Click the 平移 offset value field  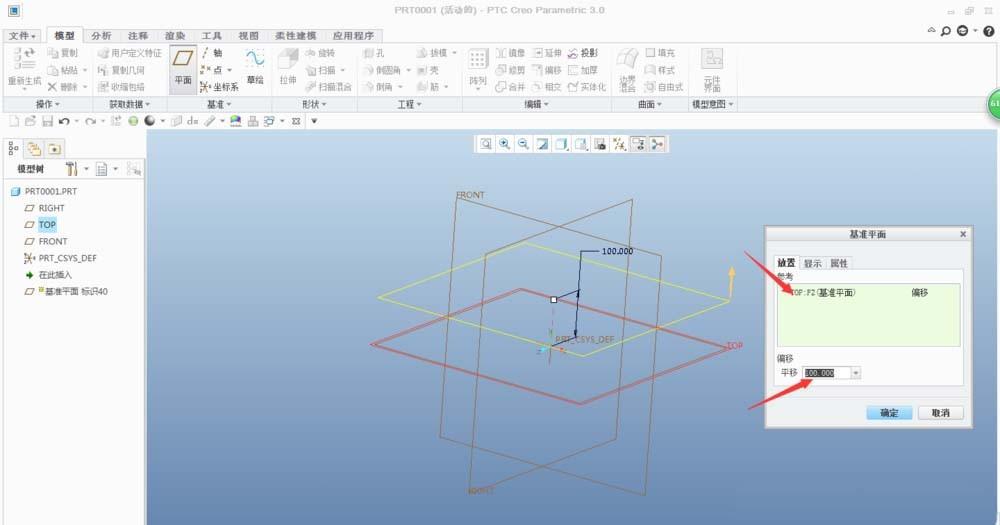click(827, 373)
